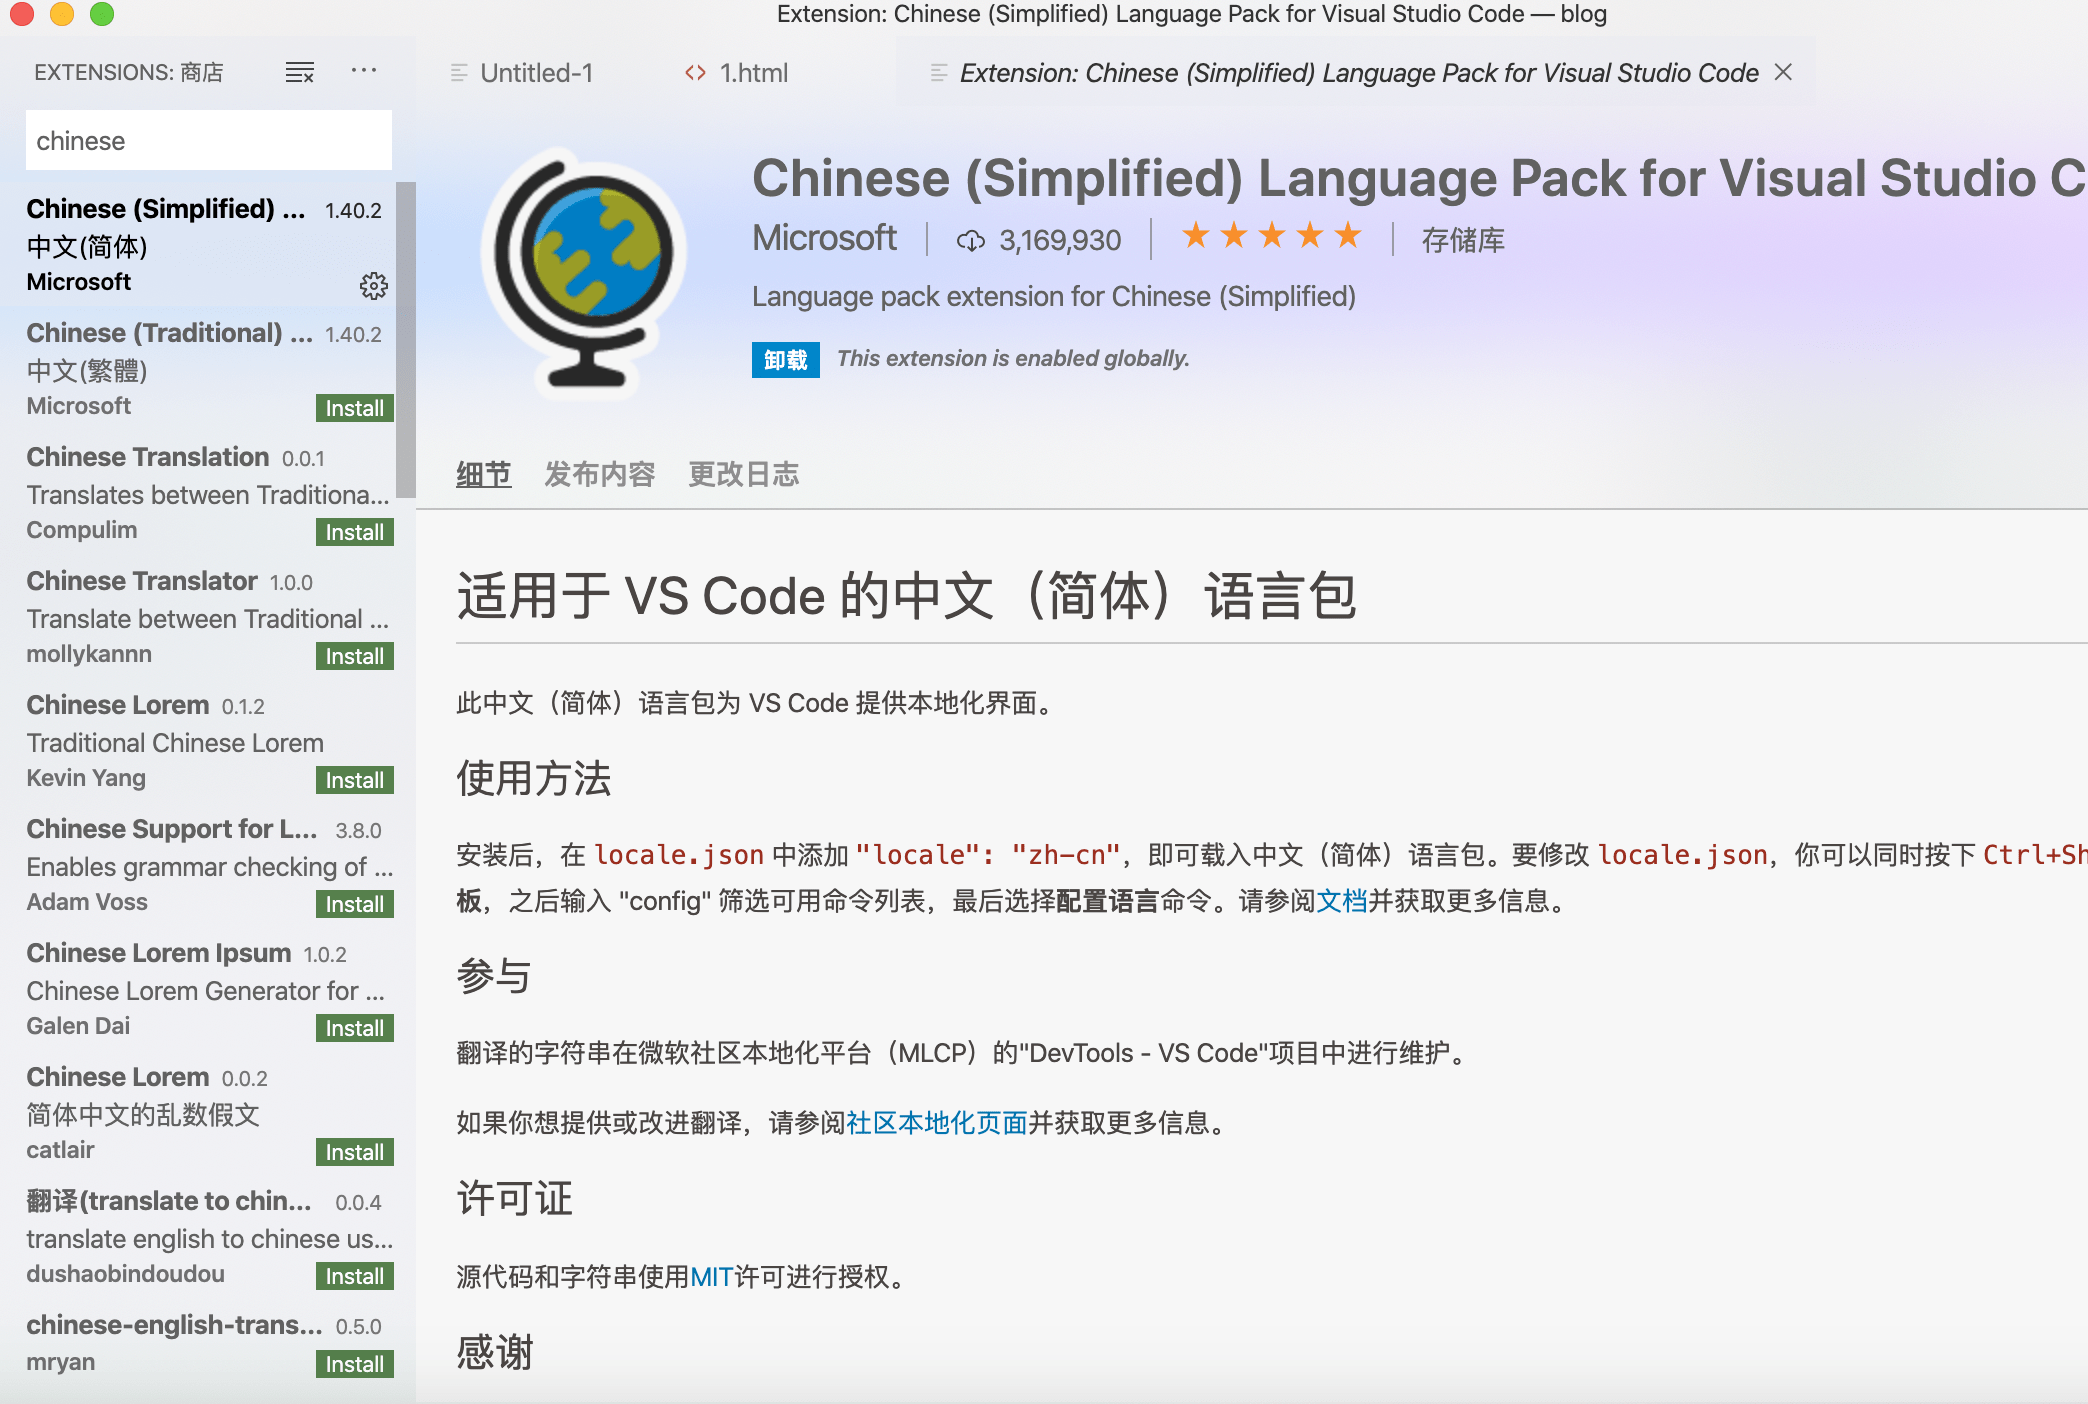Install Chinese Lorem by Kevin Yang
This screenshot has height=1404, width=2088.
354,780
